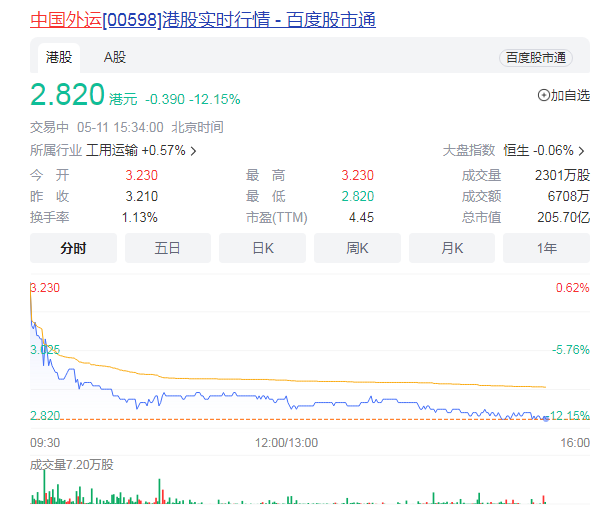Viewport: 613px width, 514px height.
Task: Select the 分时 intraday chart view
Action: (x=73, y=248)
